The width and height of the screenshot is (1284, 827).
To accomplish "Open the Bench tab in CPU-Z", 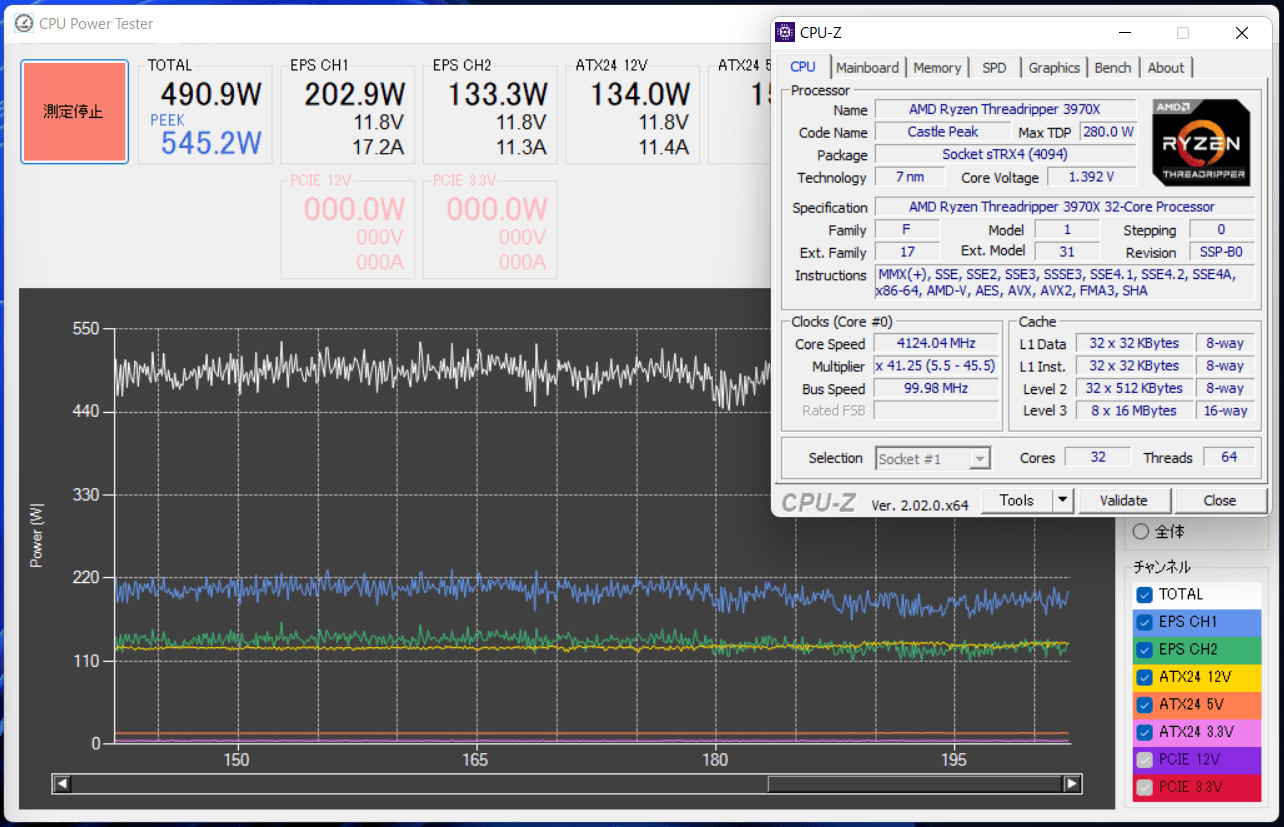I will [1112, 68].
